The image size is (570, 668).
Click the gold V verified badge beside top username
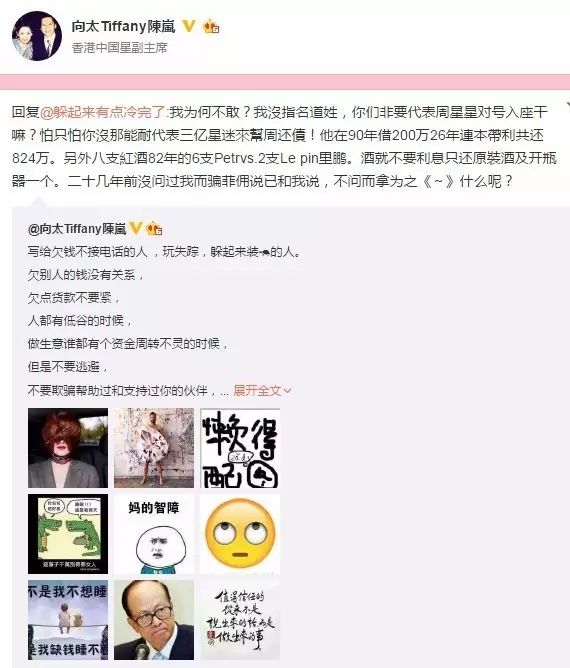pos(189,26)
